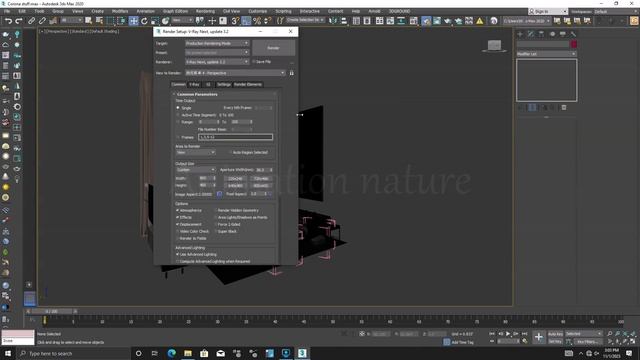
Task: Click the warning triangle icon in toolbar
Action: point(480,21)
